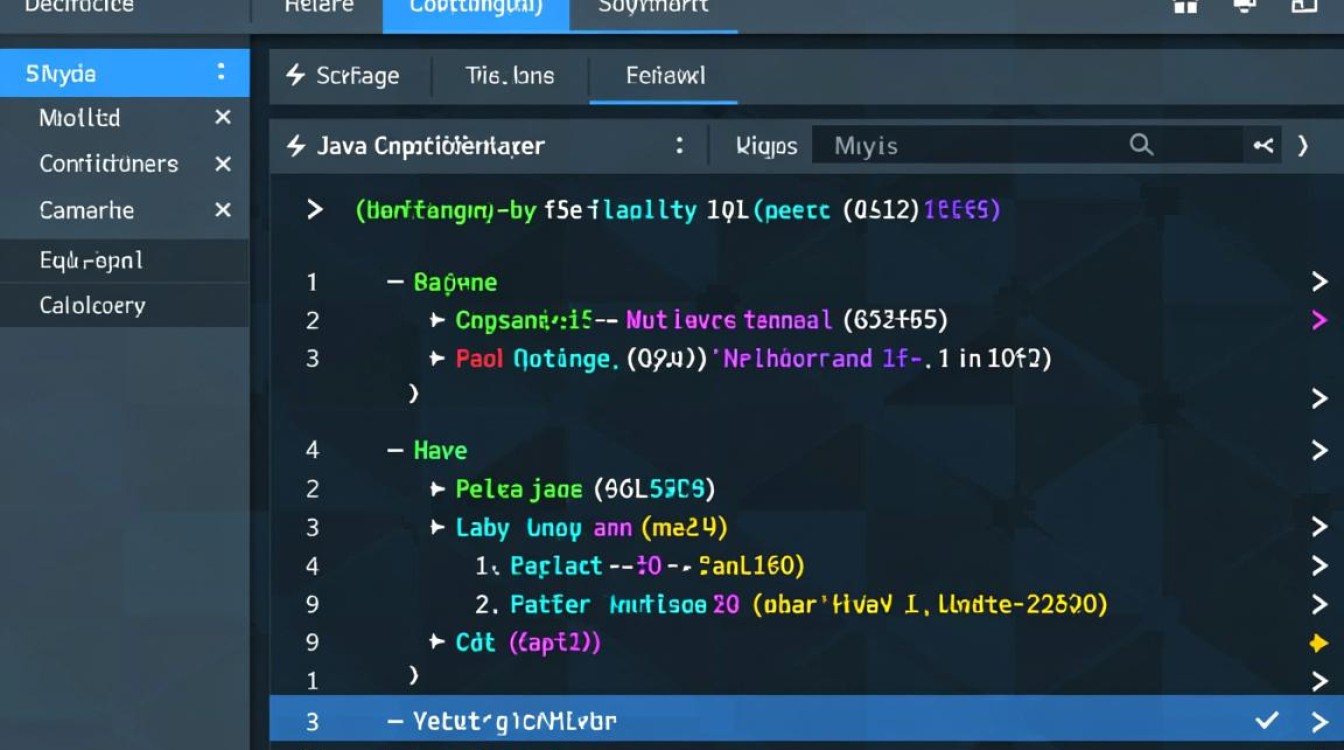Click the magnifying glass search icon
The image size is (1344, 750).
[1141, 145]
